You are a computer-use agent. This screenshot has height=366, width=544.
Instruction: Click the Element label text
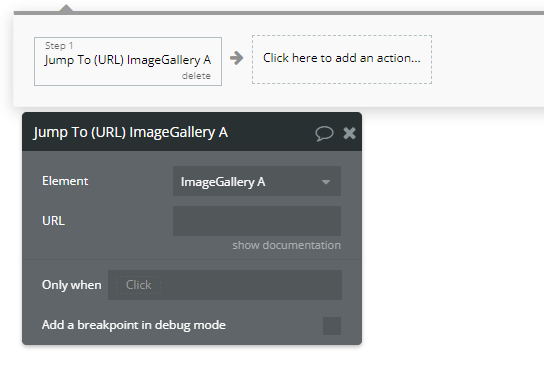[x=65, y=181]
